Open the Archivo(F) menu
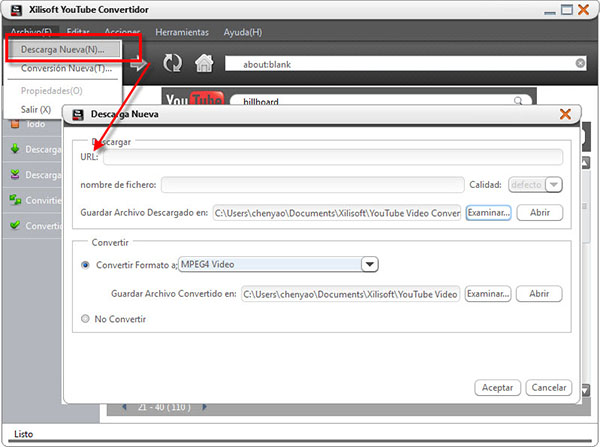 [31, 31]
